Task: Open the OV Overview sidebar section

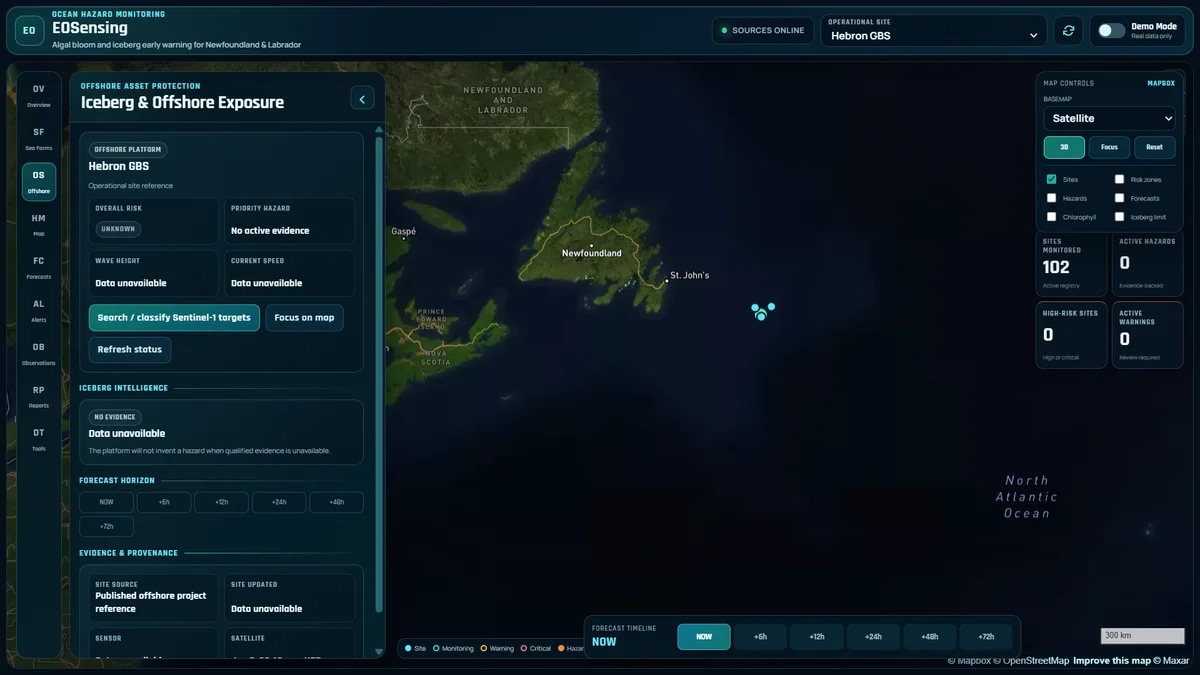Action: point(39,96)
